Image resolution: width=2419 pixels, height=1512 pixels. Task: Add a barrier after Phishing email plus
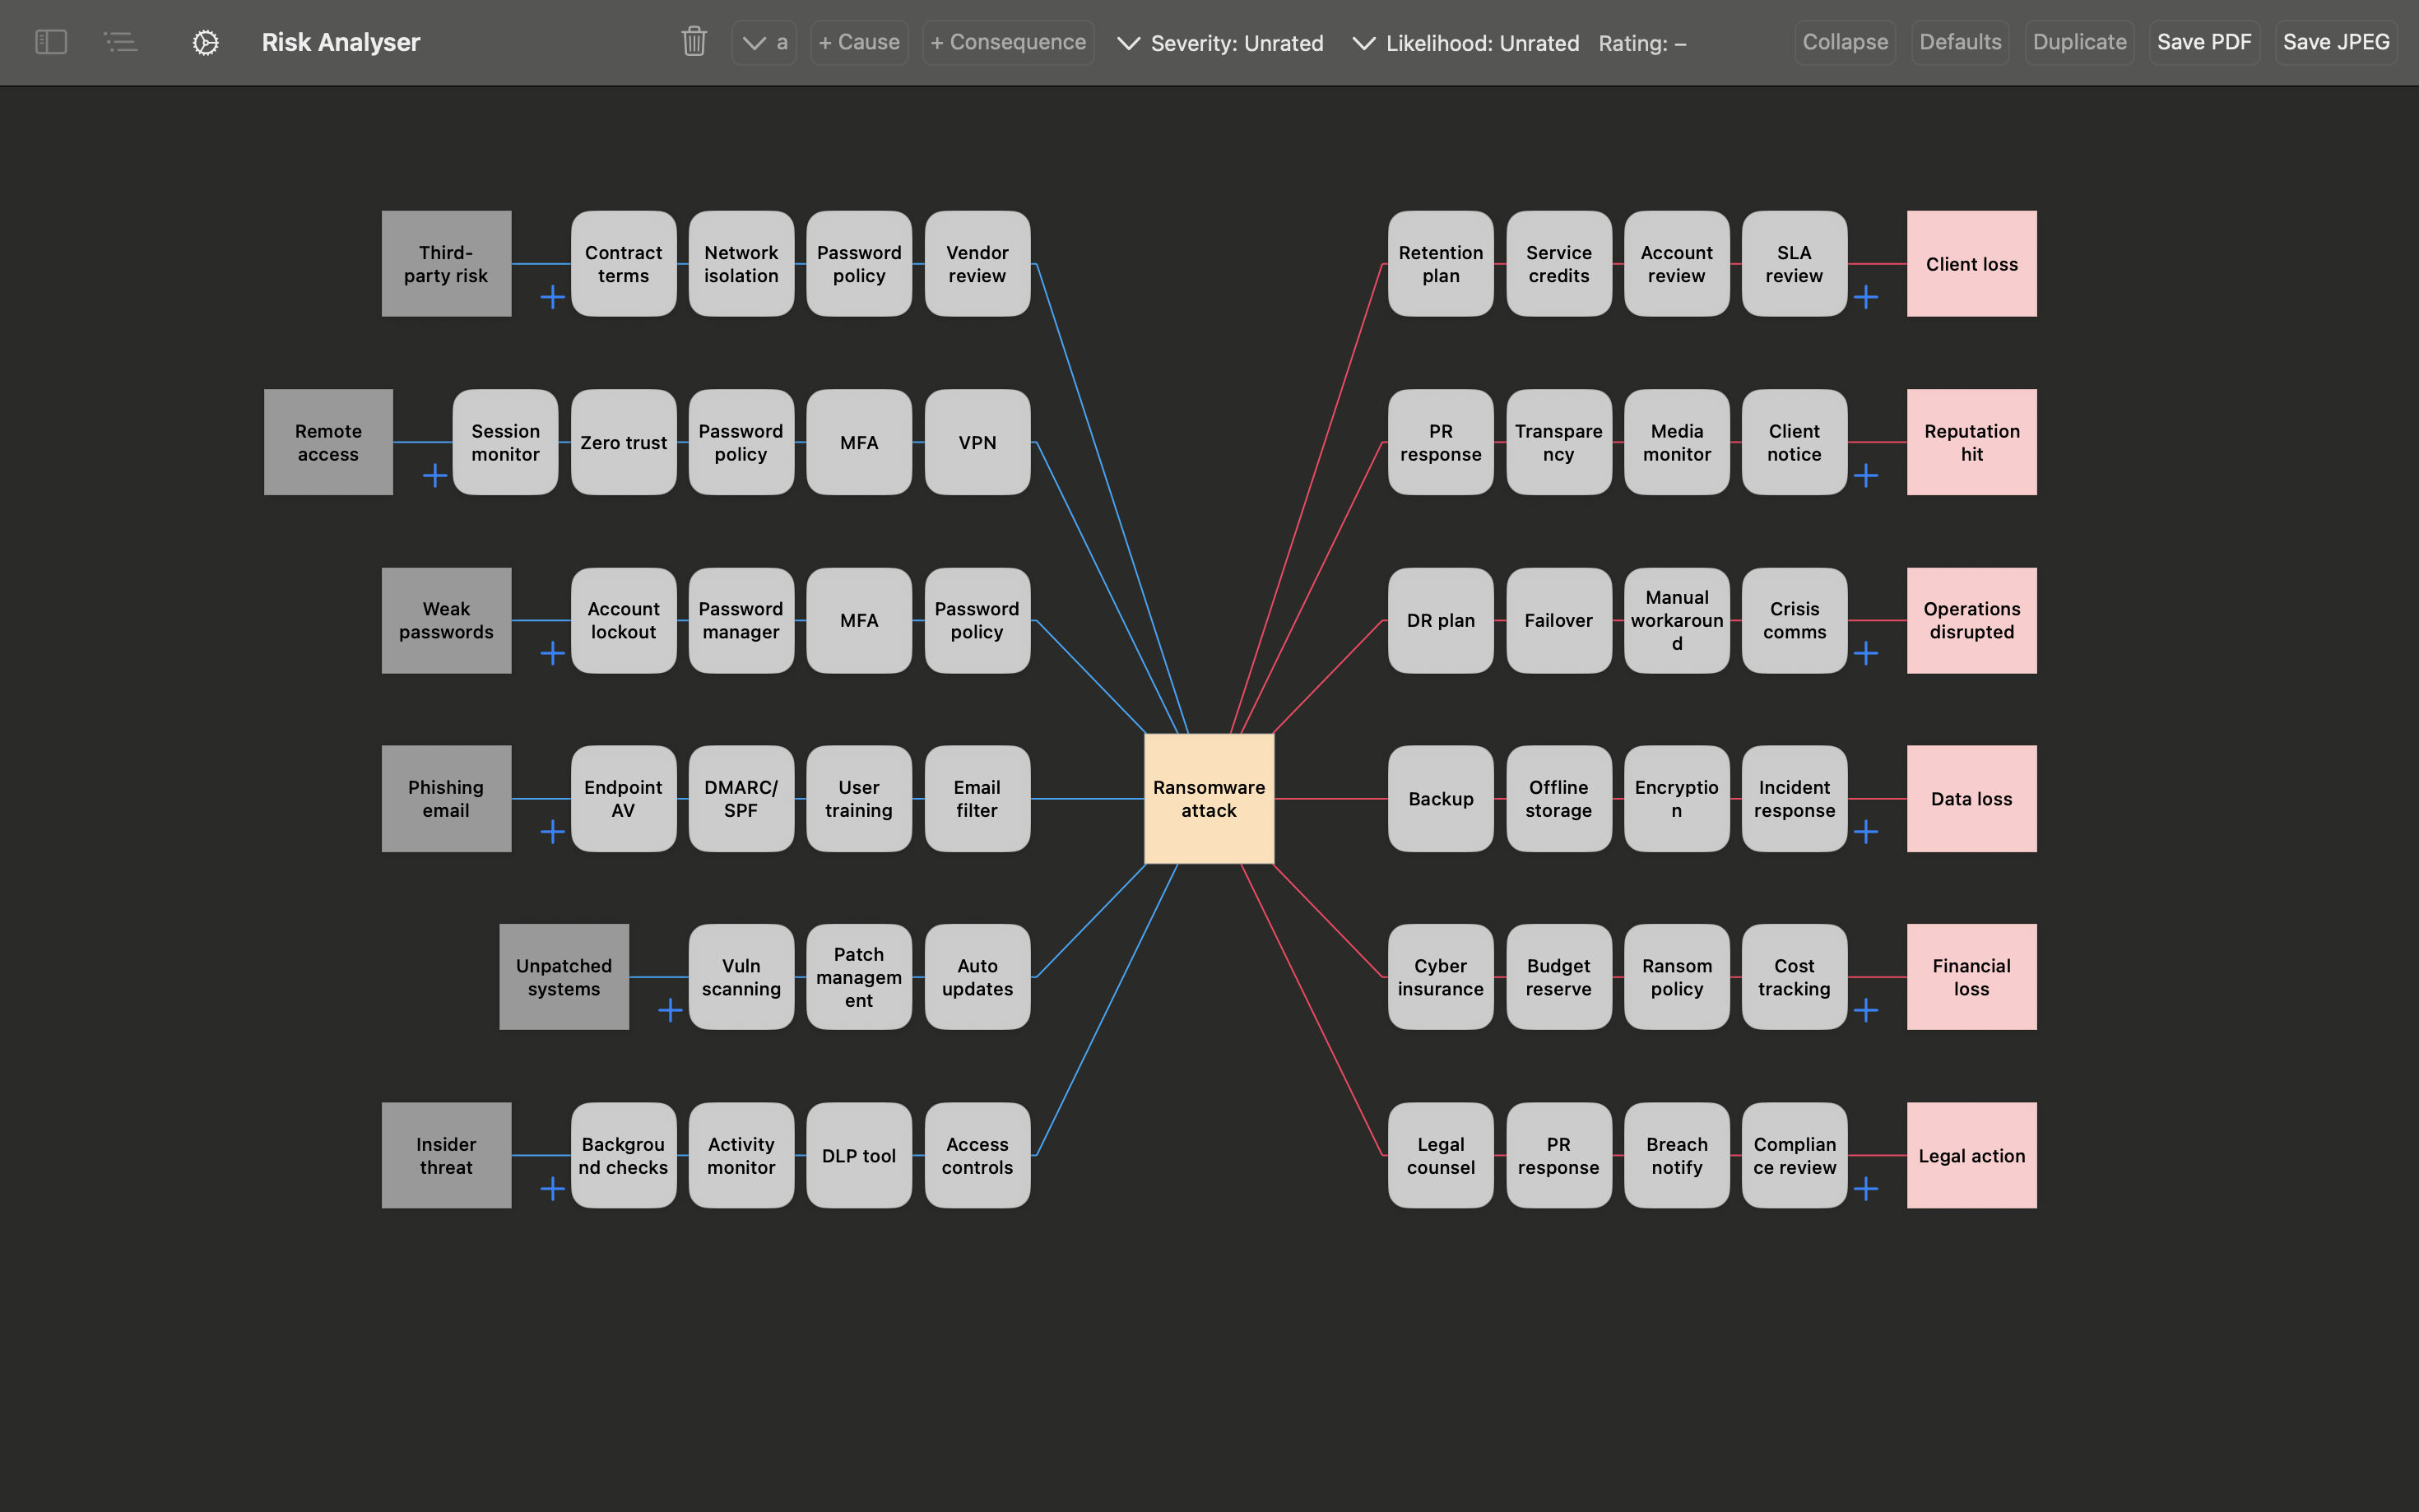(552, 831)
